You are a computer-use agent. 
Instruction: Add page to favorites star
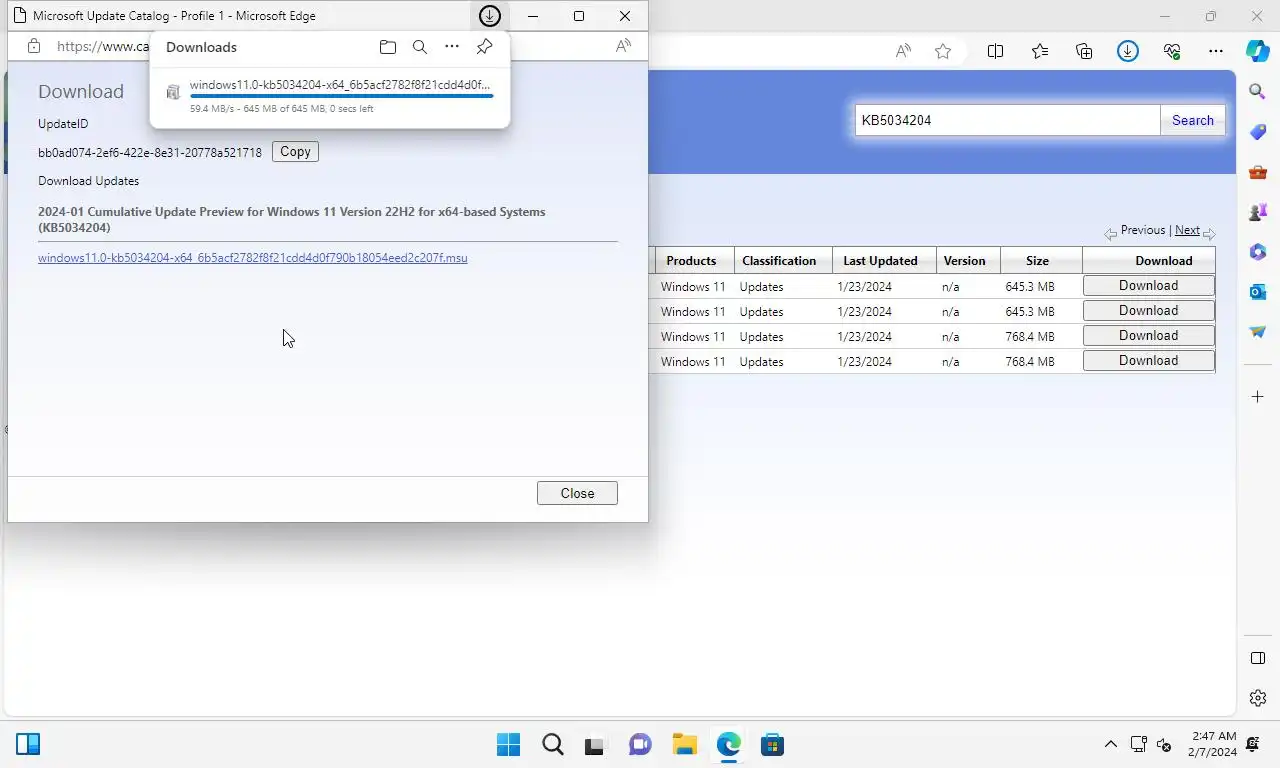pos(943,51)
